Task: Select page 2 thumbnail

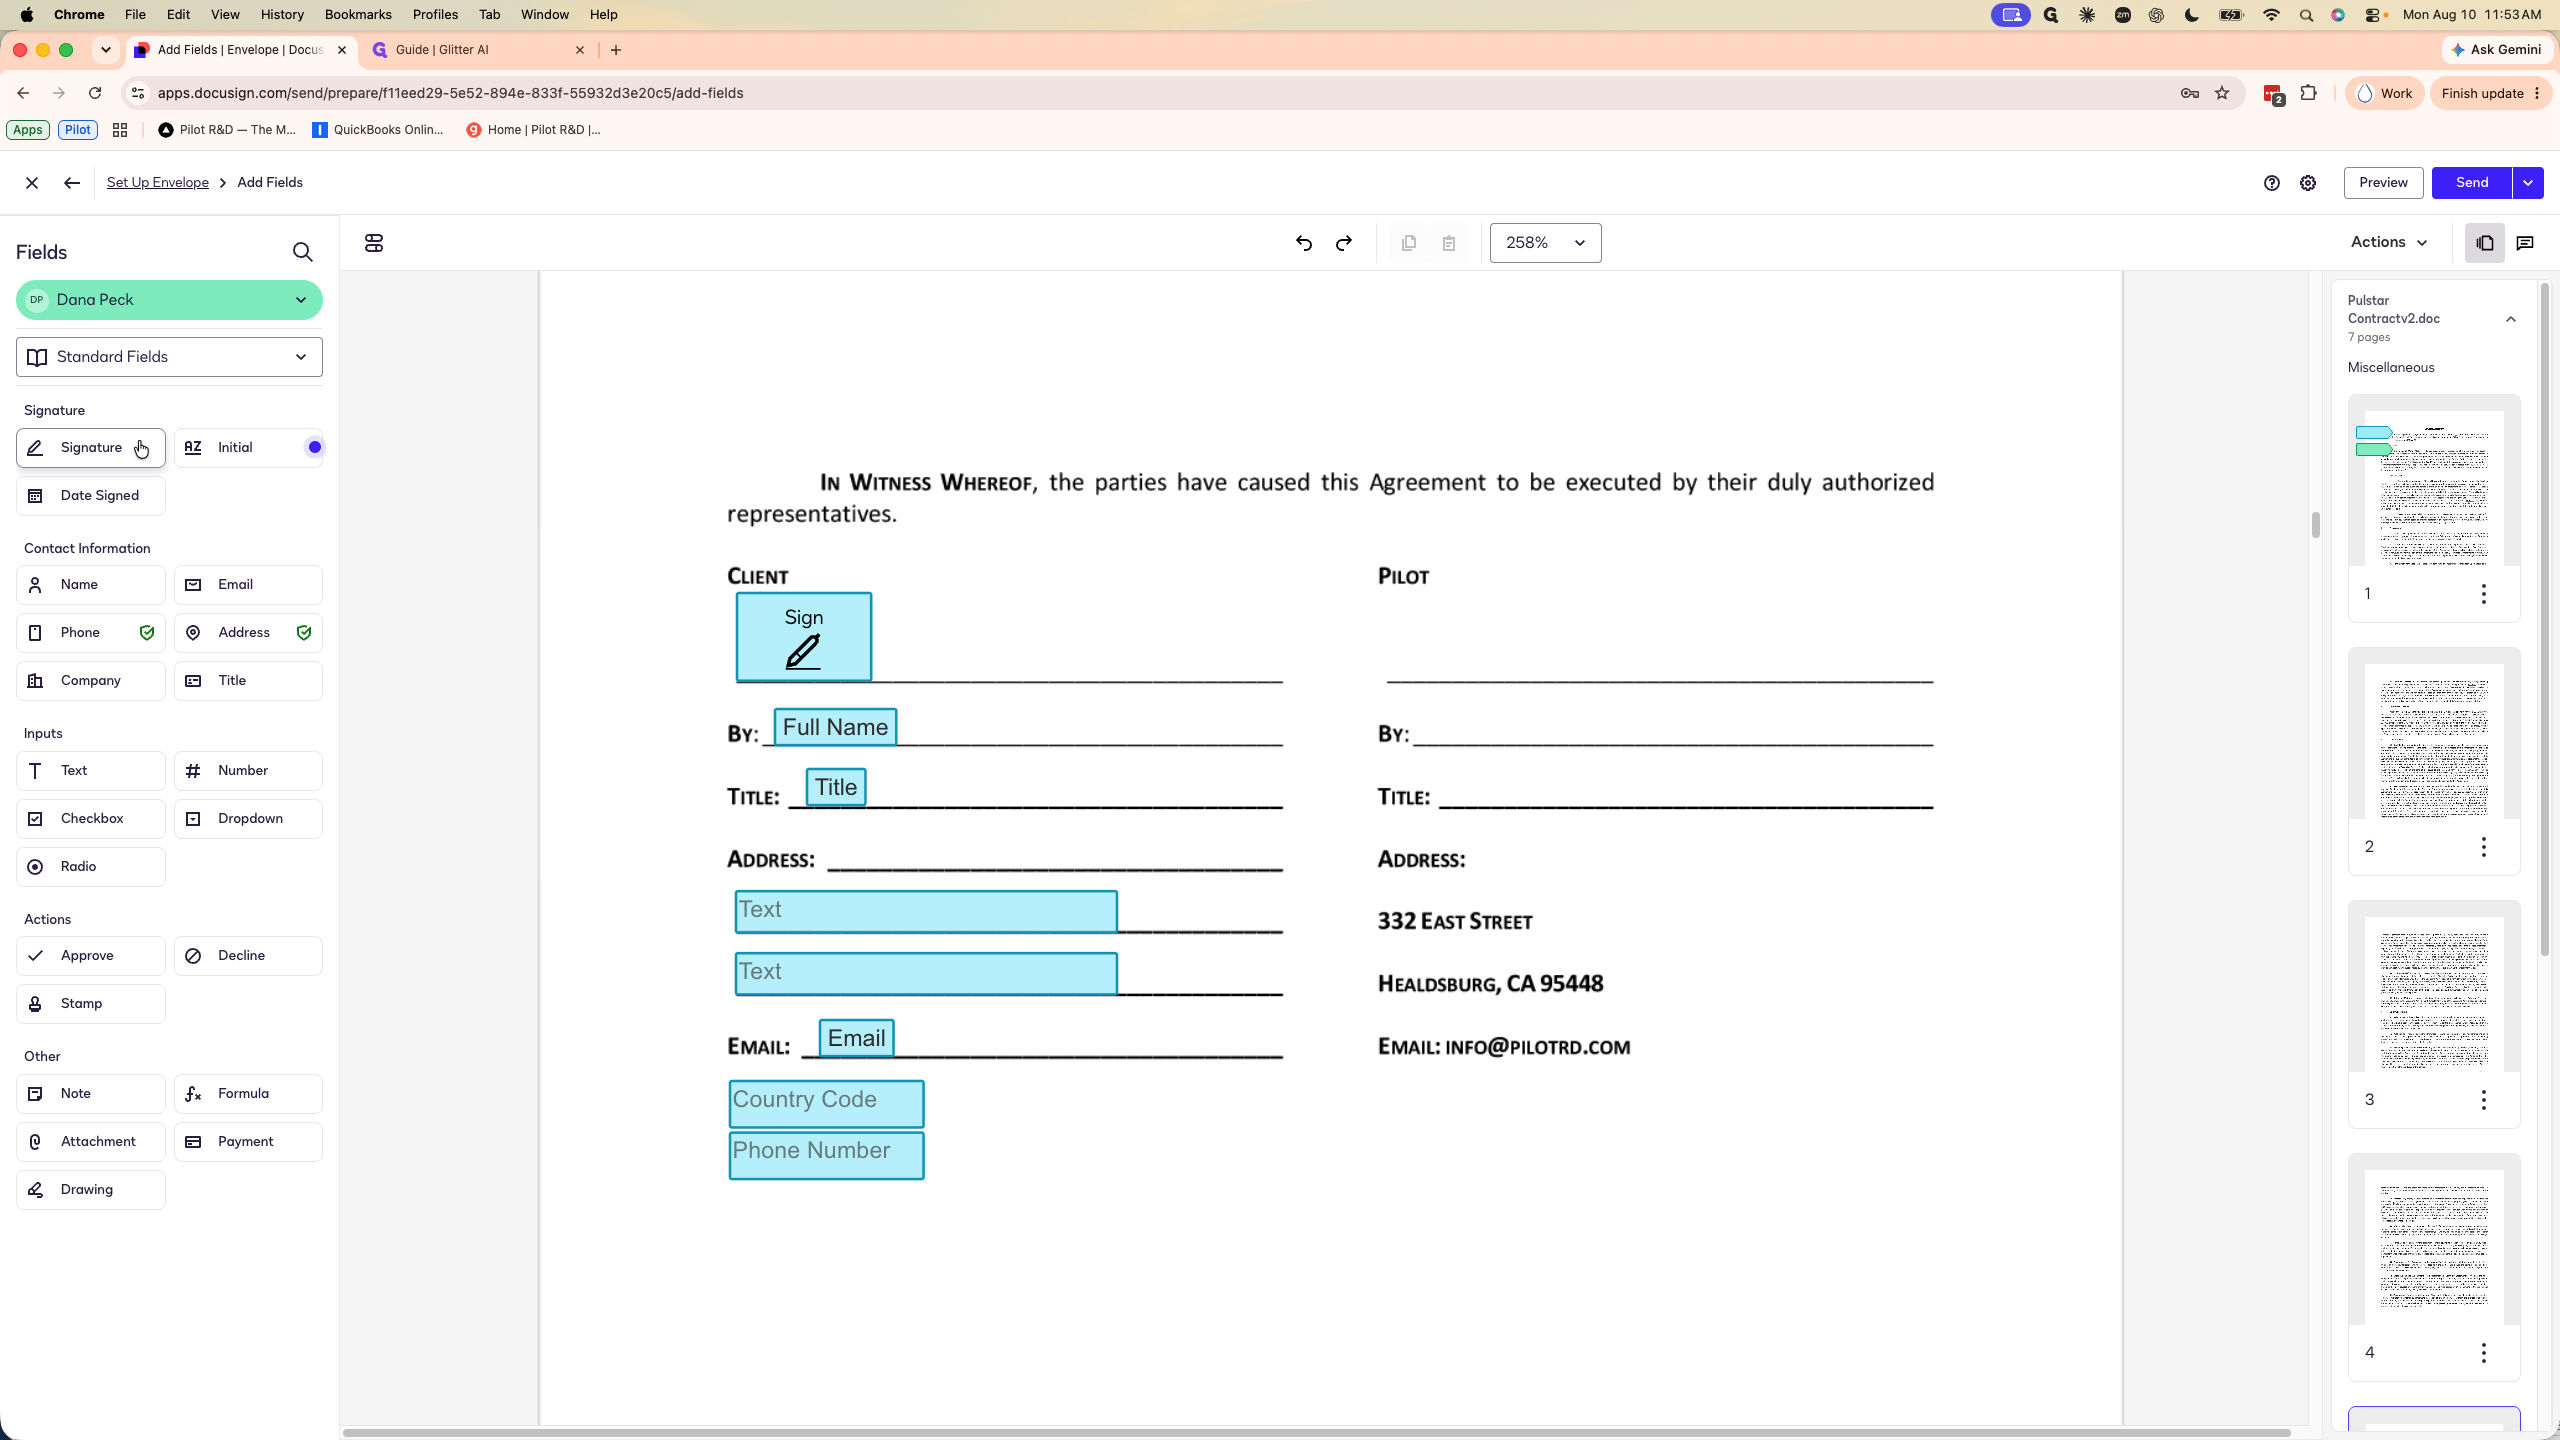Action: [x=2434, y=741]
